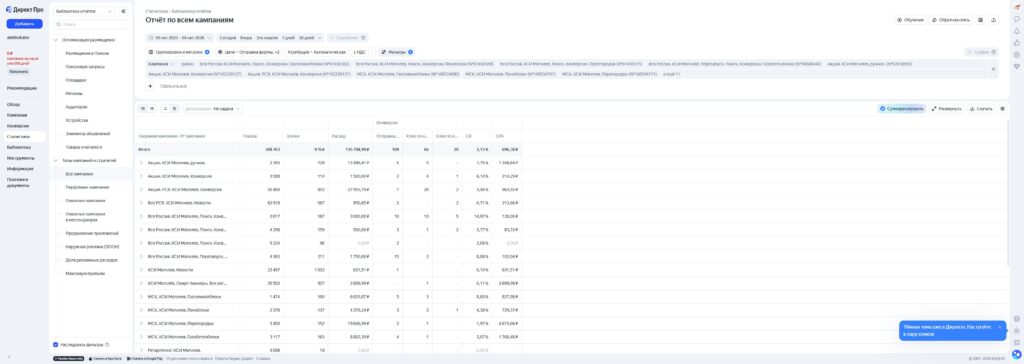
Task: Click the Директ Про logo
Action: click(x=24, y=10)
